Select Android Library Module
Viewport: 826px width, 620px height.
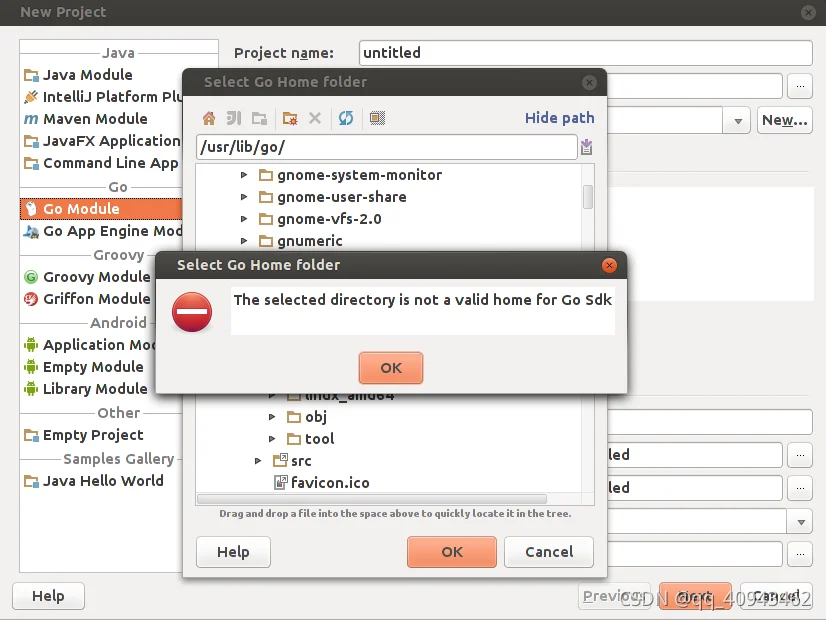(88, 389)
